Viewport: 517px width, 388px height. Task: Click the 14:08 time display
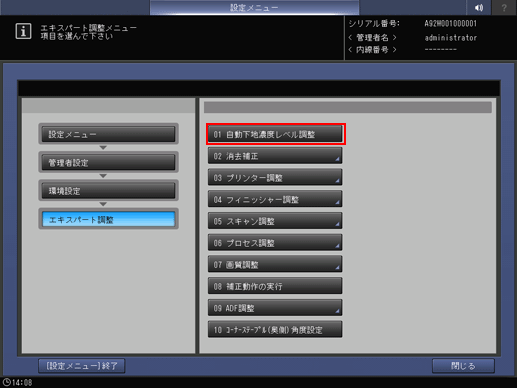pos(22,382)
